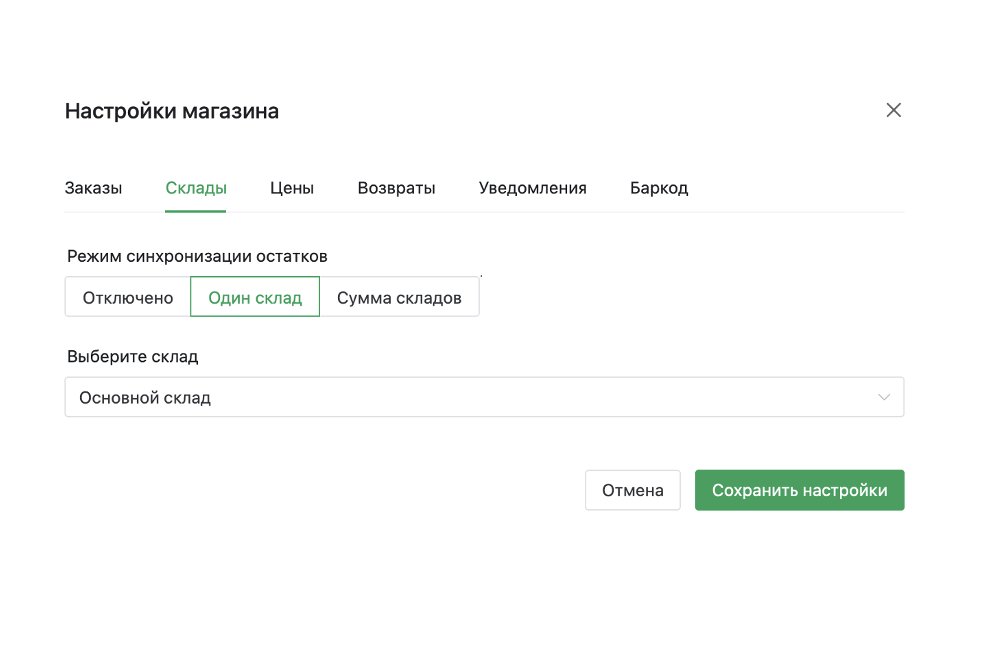994x648 pixels.
Task: Click the green underline under Склады
Action: coord(196,211)
